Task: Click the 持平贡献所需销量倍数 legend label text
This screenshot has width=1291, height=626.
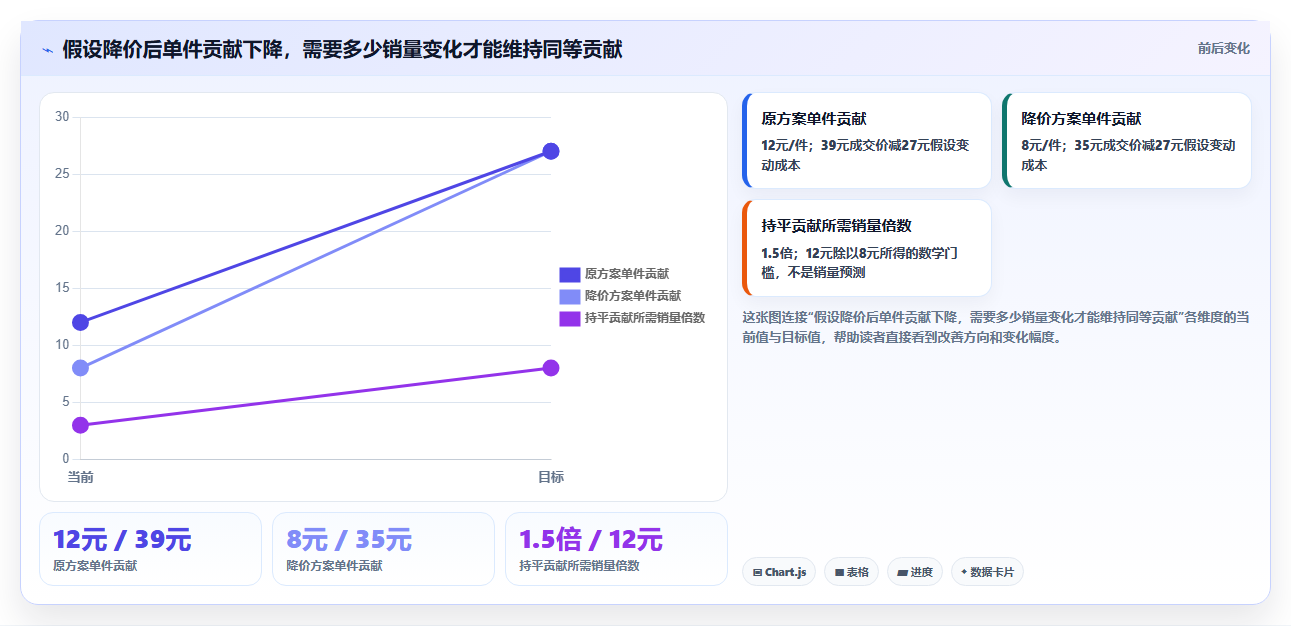Action: [645, 318]
